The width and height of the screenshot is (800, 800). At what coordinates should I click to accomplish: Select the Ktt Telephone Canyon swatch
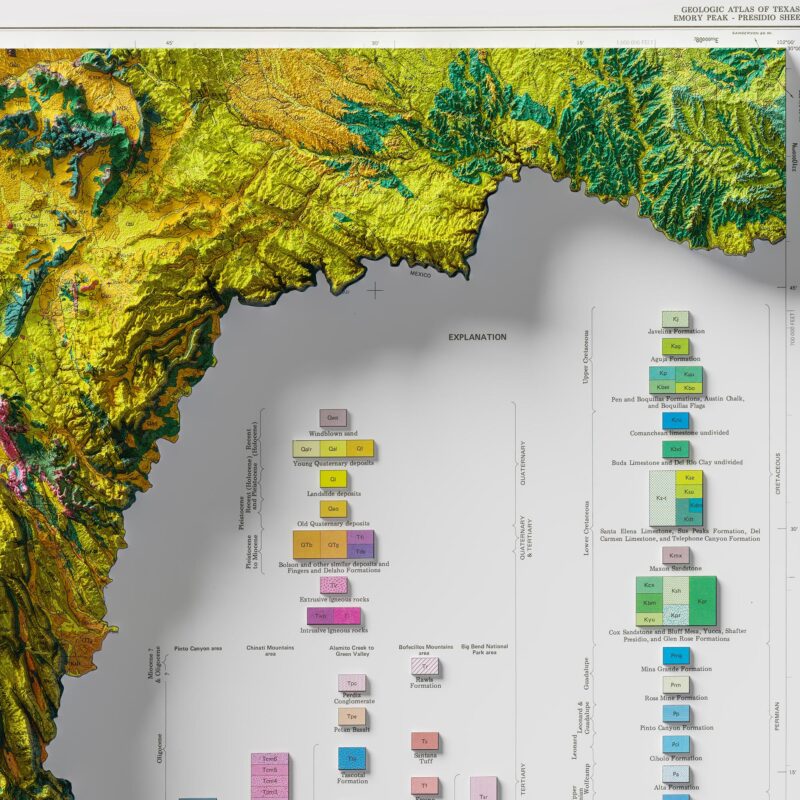[x=689, y=519]
